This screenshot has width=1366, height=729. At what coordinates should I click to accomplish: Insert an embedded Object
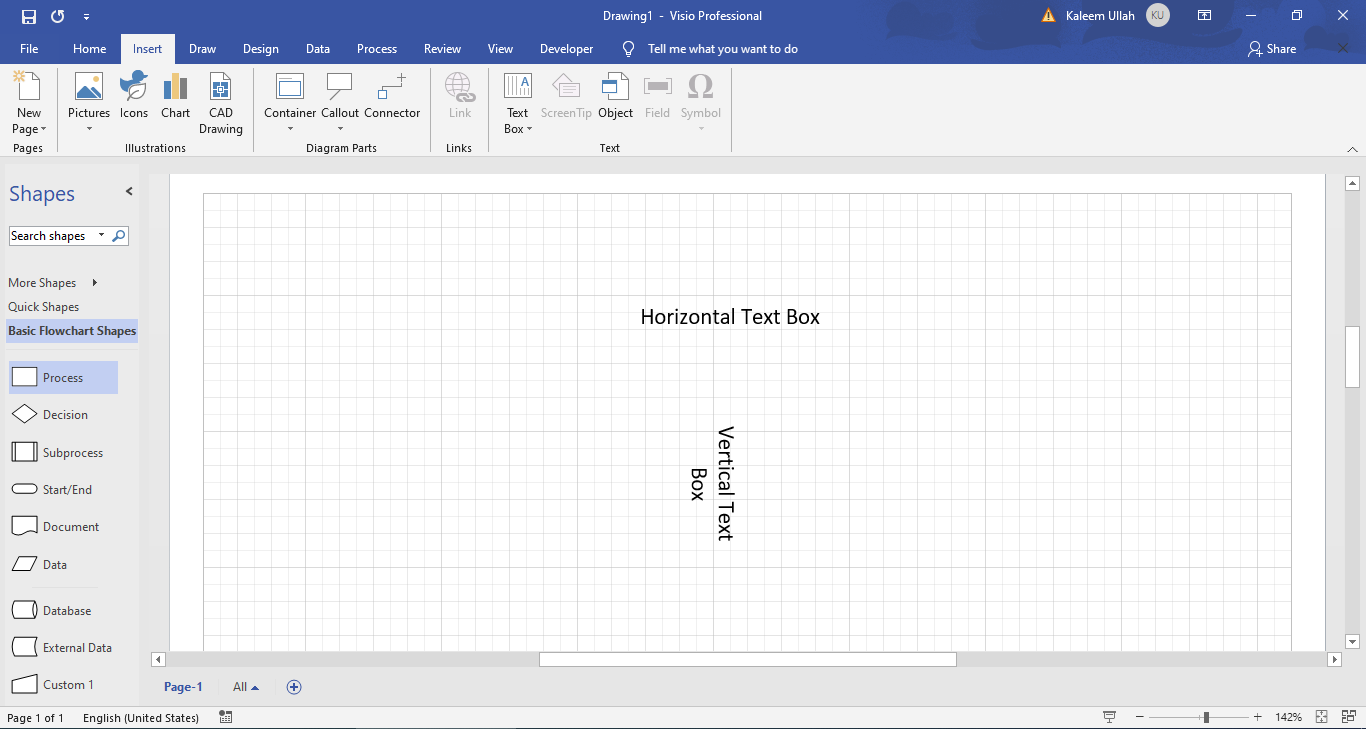615,97
